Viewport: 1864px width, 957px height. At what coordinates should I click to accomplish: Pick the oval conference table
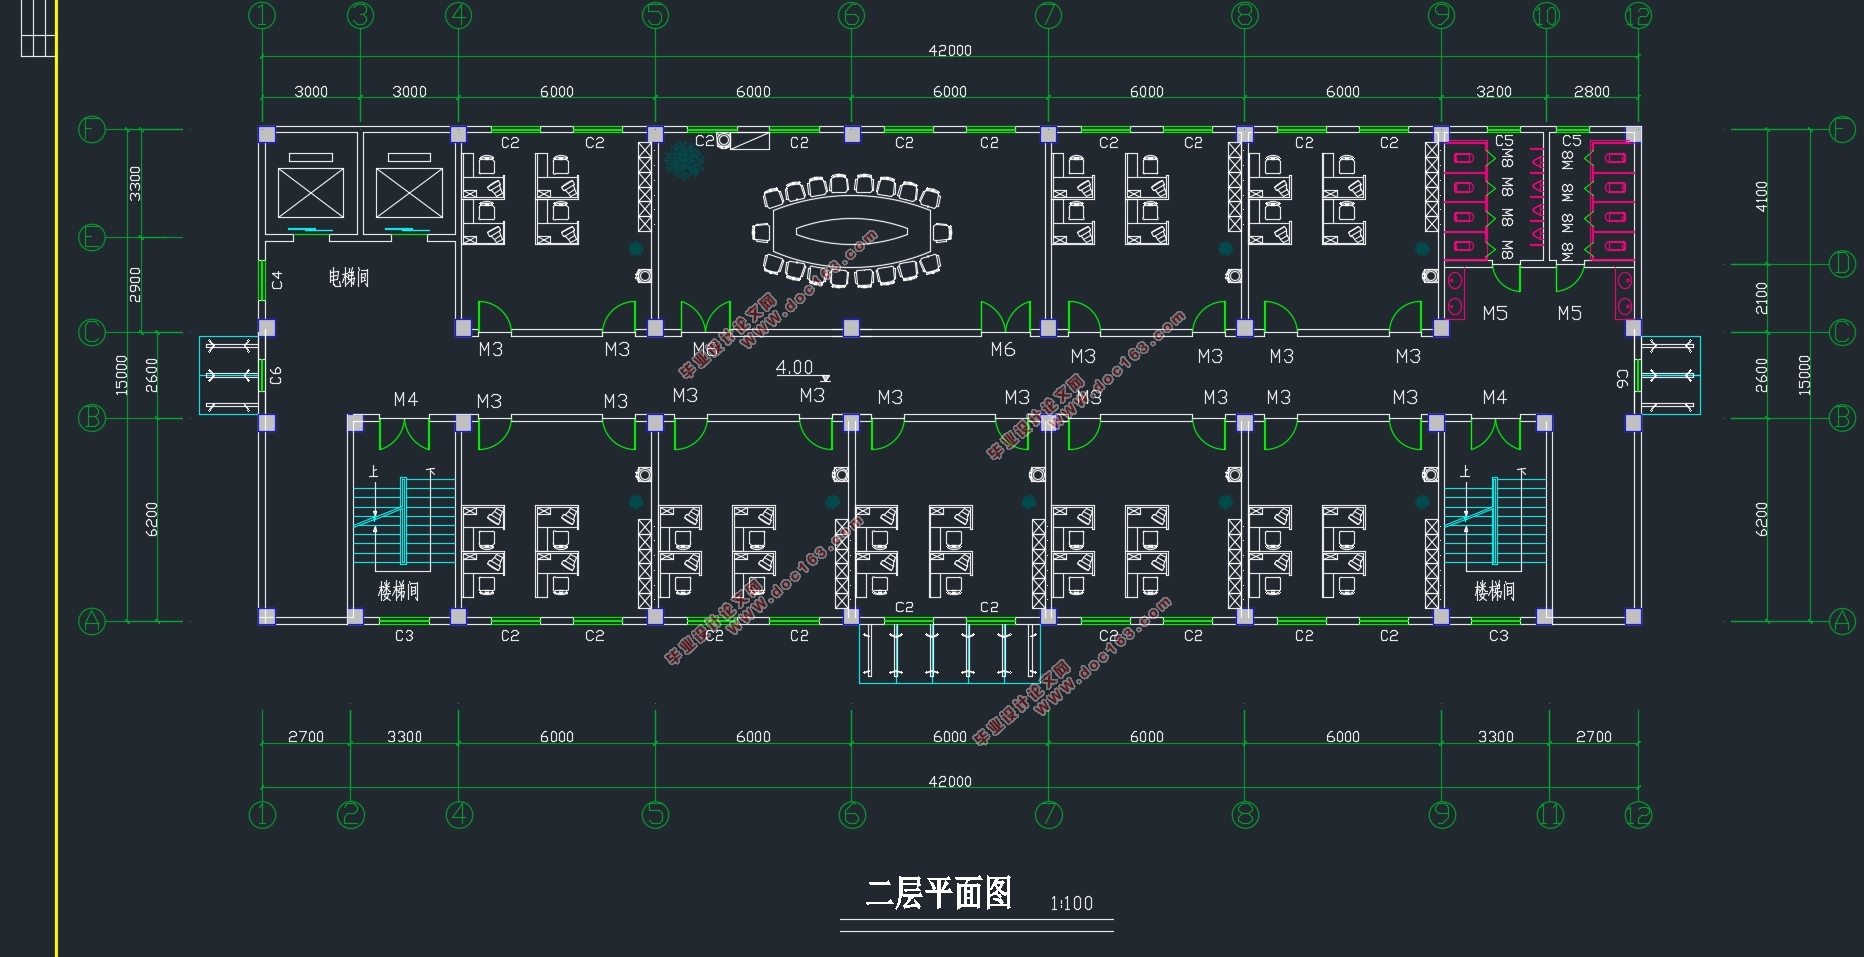pos(851,232)
